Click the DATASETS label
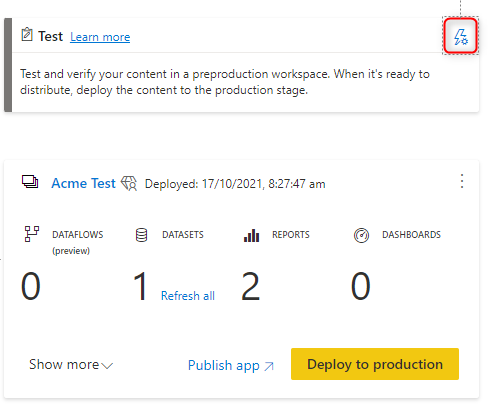The image size is (492, 413). (183, 235)
